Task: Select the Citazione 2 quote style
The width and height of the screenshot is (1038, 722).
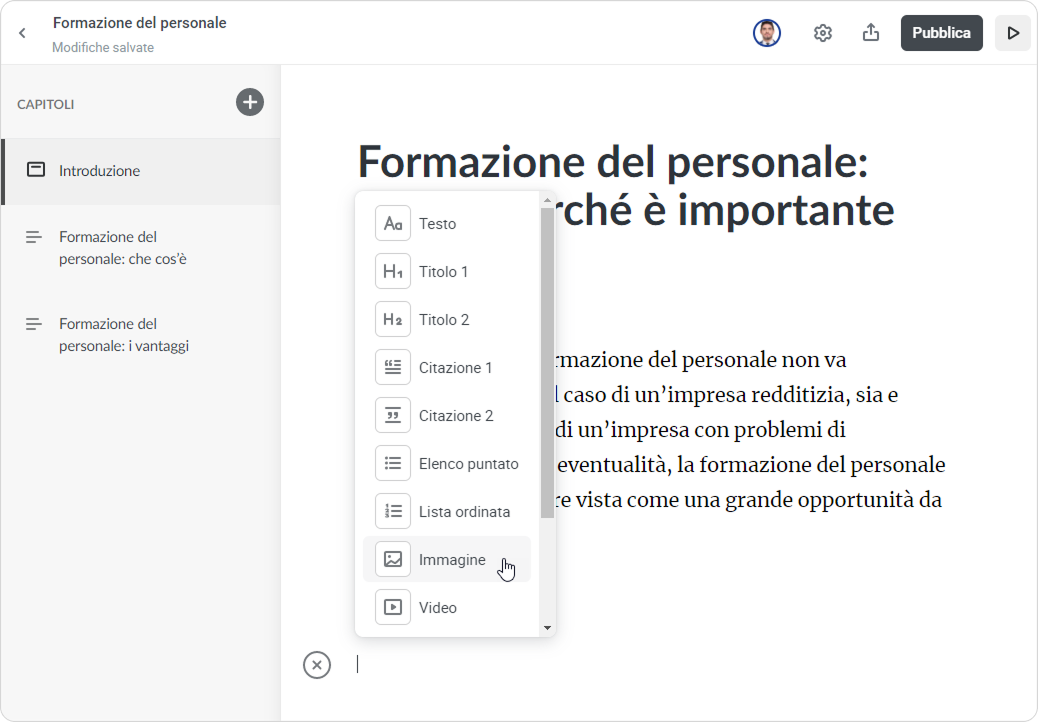Action: [455, 416]
